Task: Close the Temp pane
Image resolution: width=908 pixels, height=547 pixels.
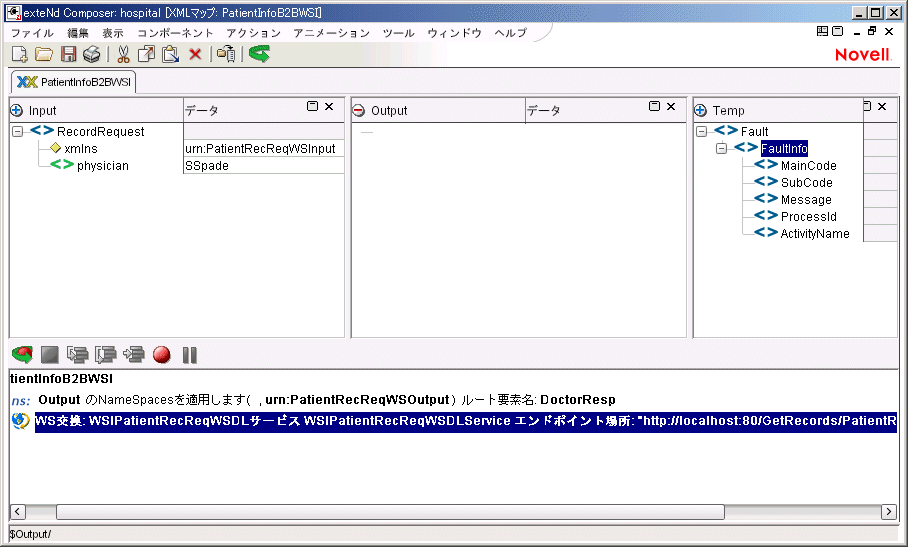Action: click(x=882, y=106)
